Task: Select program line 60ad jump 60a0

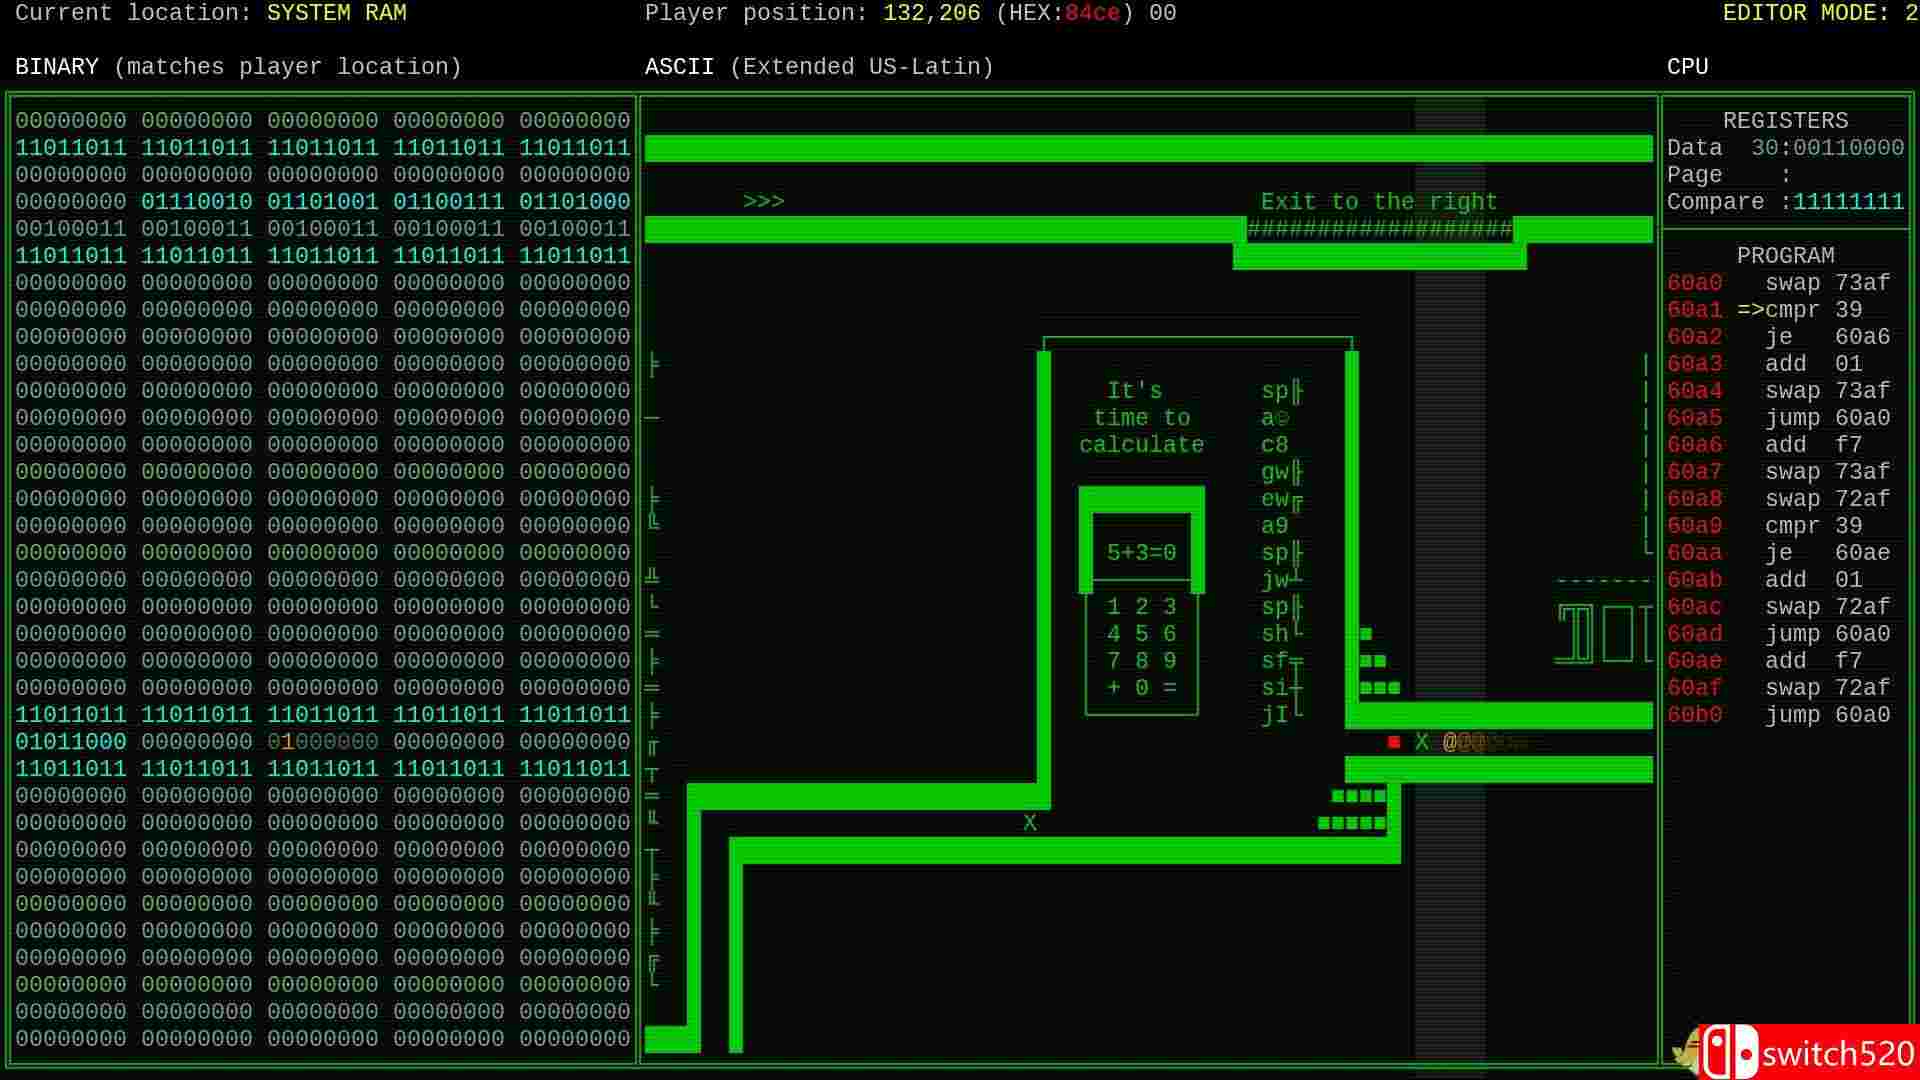Action: coord(1779,634)
